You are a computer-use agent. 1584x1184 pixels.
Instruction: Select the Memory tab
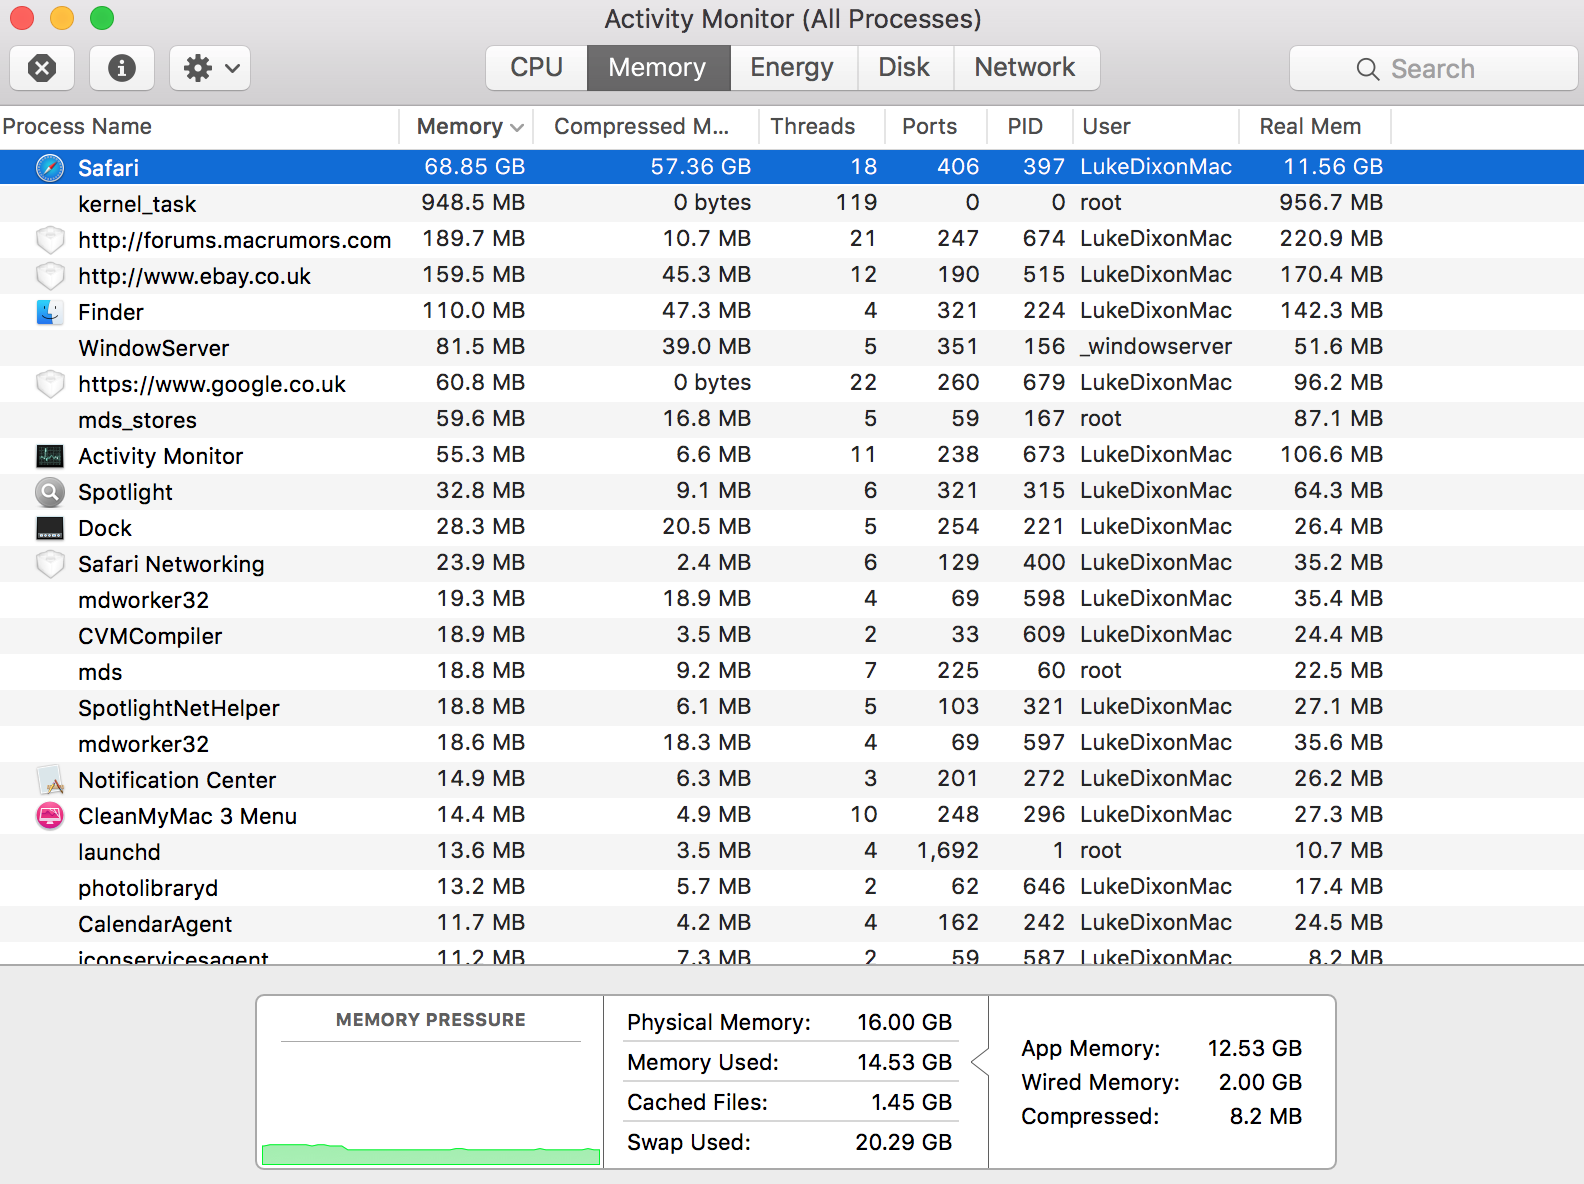[x=657, y=67]
